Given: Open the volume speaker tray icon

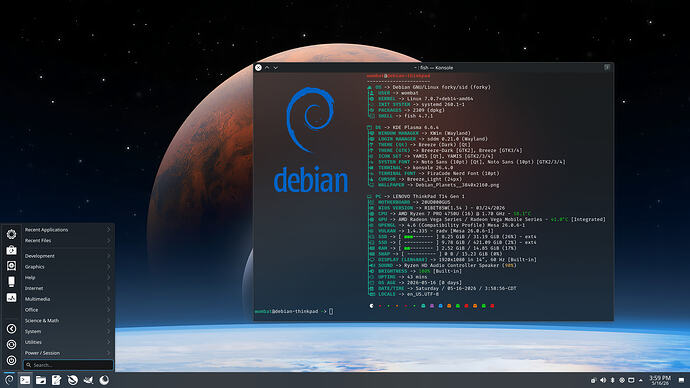Looking at the screenshot, I should pos(603,380).
